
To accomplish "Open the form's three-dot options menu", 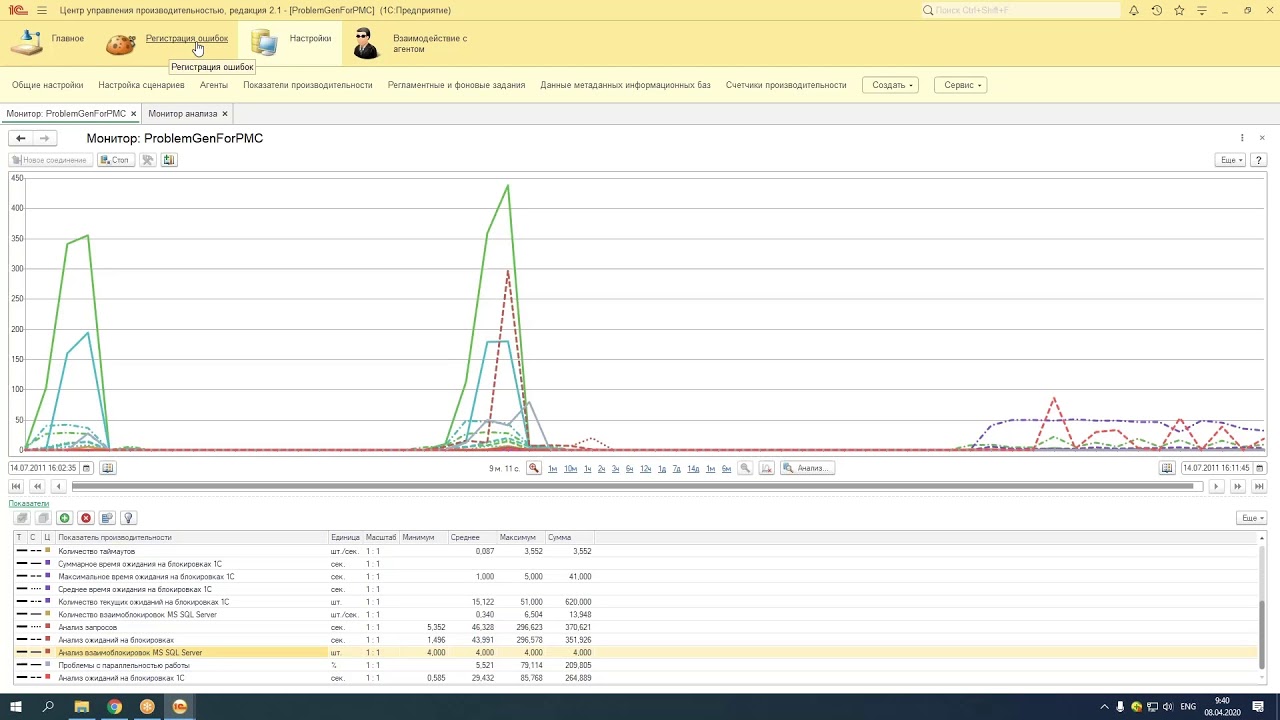I will click(1242, 138).
